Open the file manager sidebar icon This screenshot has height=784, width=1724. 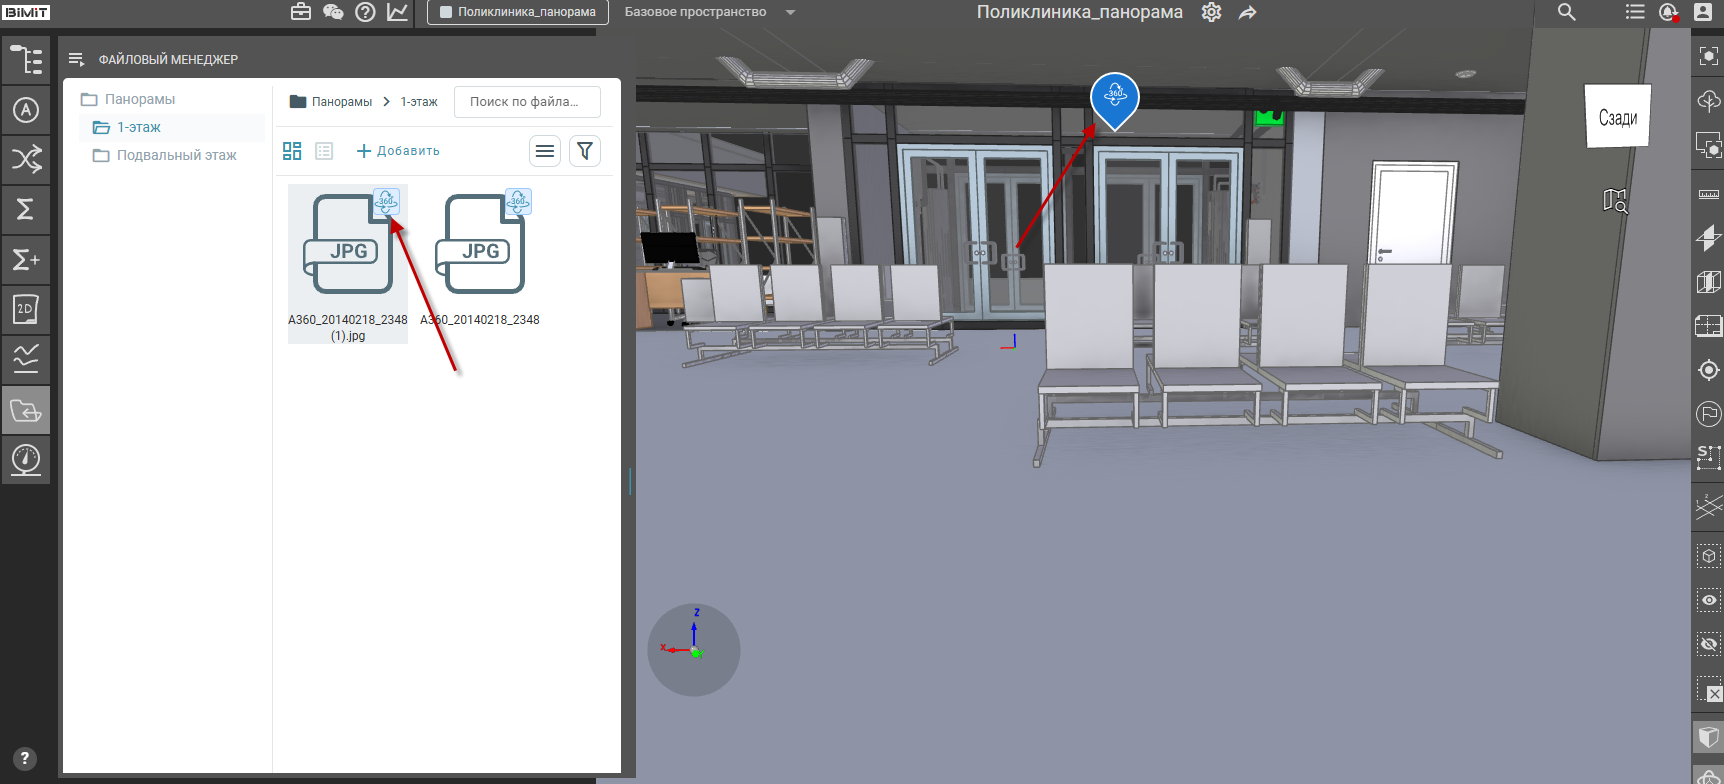coord(26,410)
